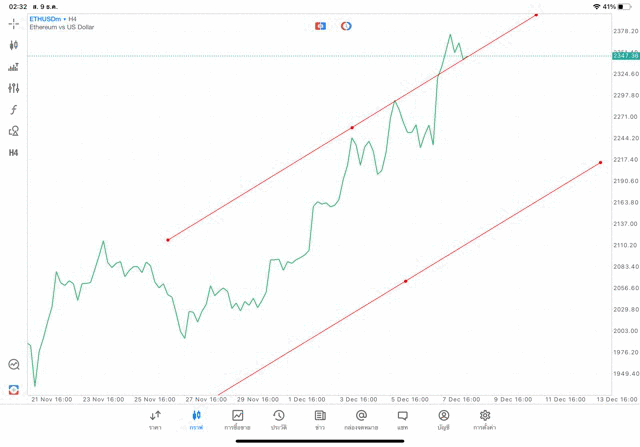
Task: Select the lower red trendline anchor point
Action: (405, 281)
